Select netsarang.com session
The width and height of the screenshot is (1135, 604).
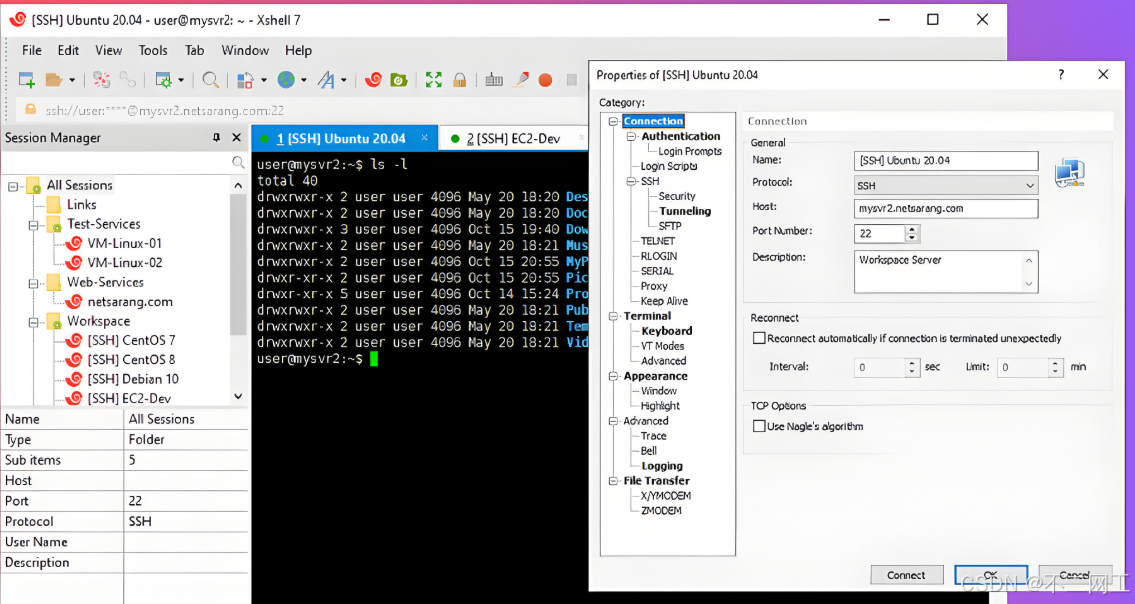point(130,301)
